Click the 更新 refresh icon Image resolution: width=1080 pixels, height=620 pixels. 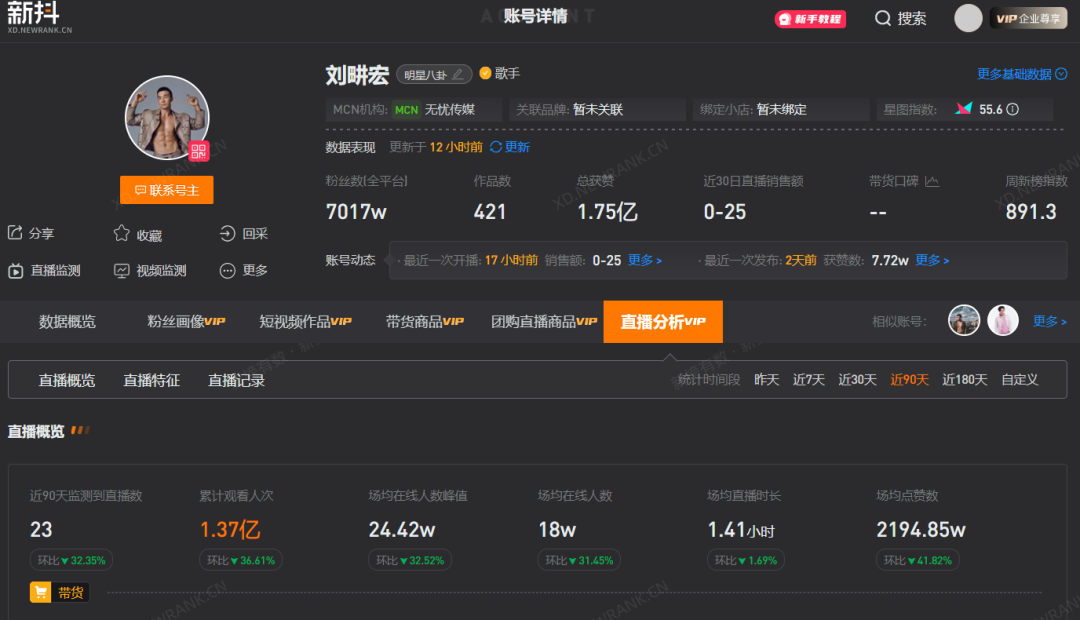pyautogui.click(x=496, y=147)
